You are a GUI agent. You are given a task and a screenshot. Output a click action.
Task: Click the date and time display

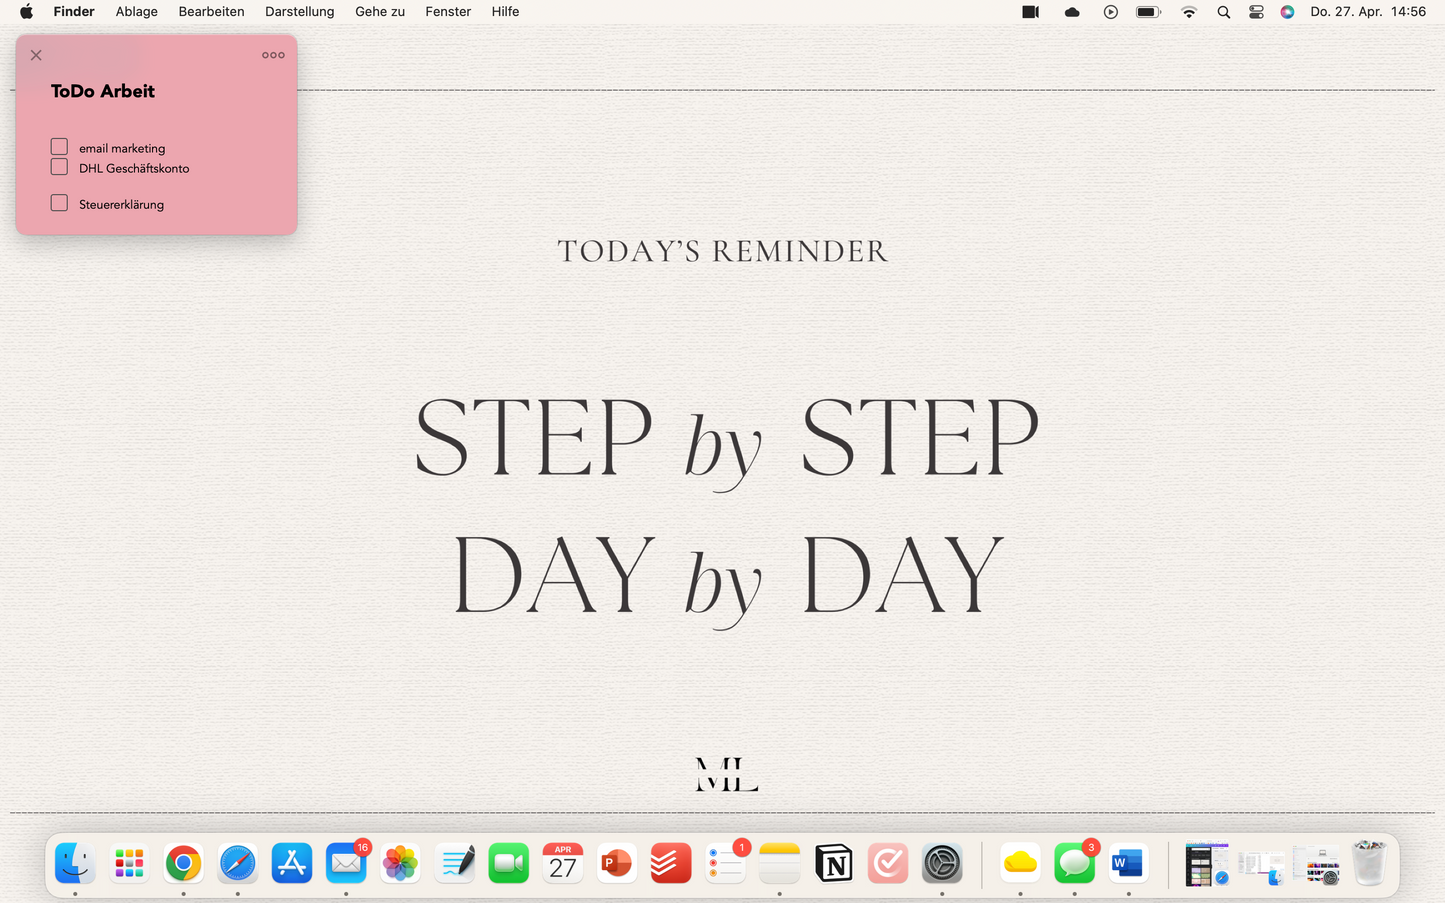click(x=1367, y=12)
